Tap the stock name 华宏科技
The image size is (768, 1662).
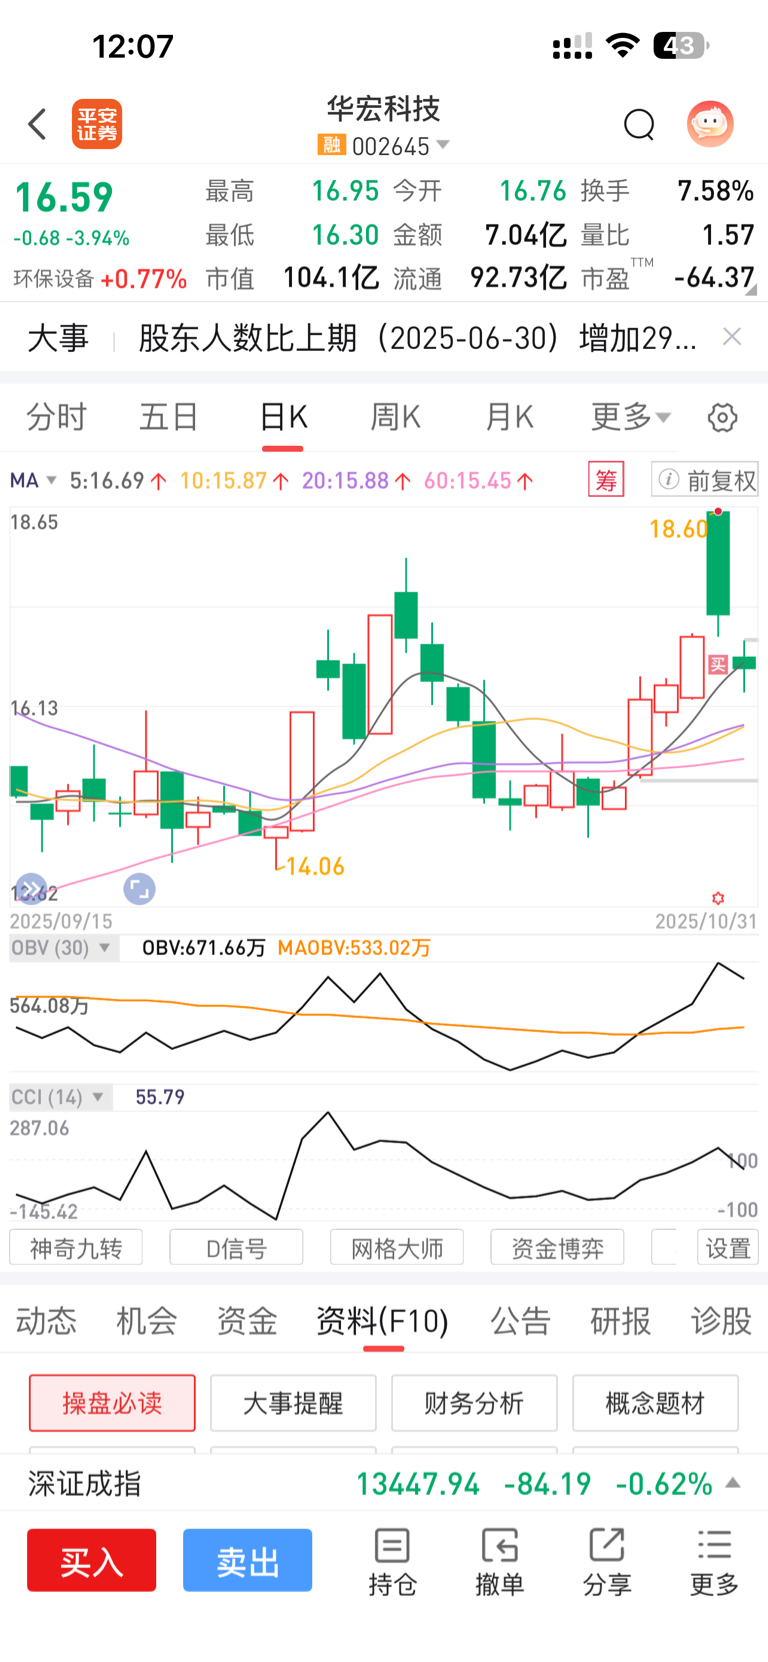384,108
